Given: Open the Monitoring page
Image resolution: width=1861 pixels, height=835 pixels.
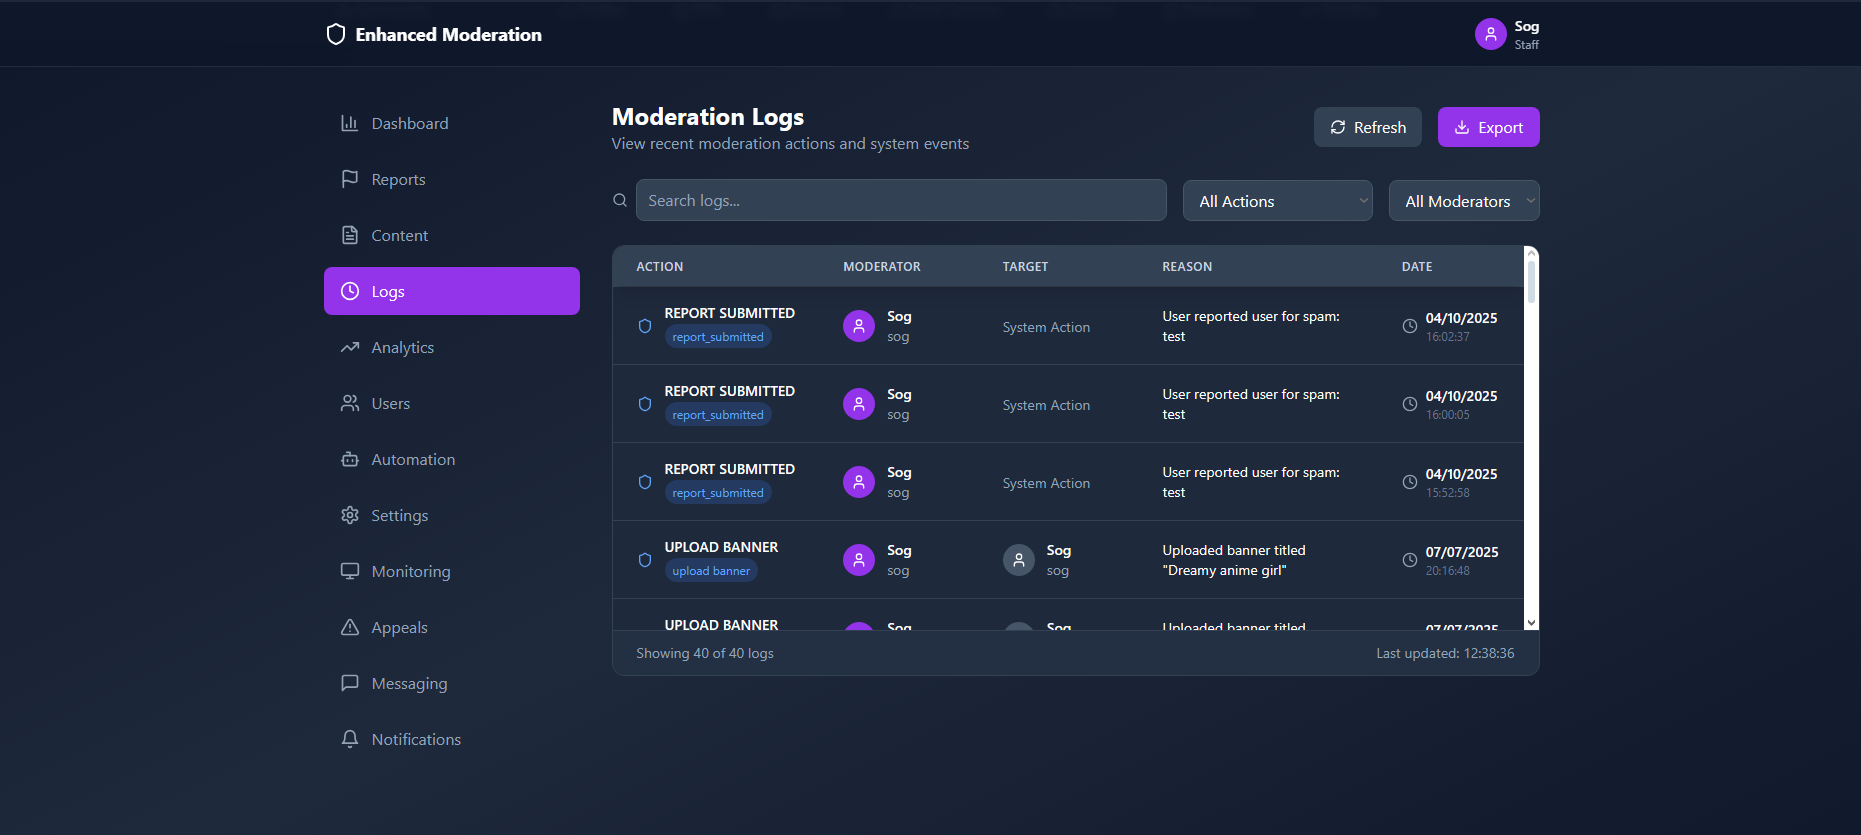Looking at the screenshot, I should click(452, 571).
